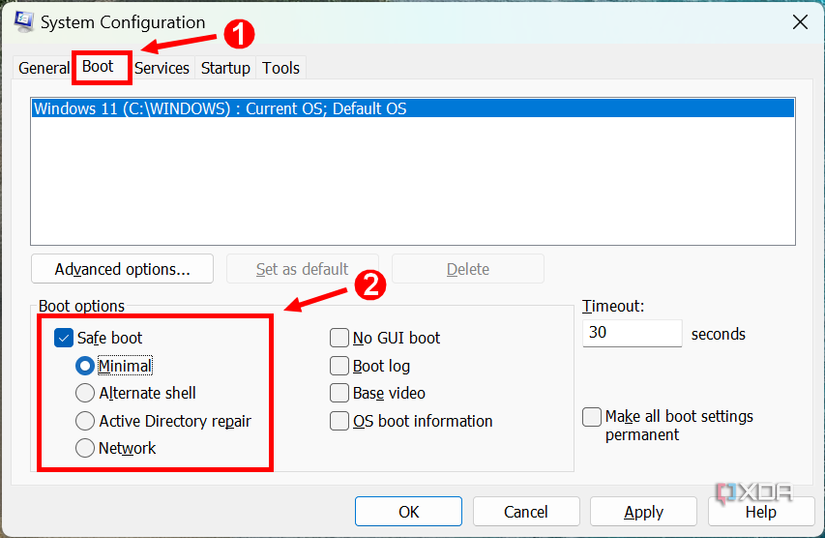Go to the Tools tab
The image size is (825, 538).
click(281, 68)
